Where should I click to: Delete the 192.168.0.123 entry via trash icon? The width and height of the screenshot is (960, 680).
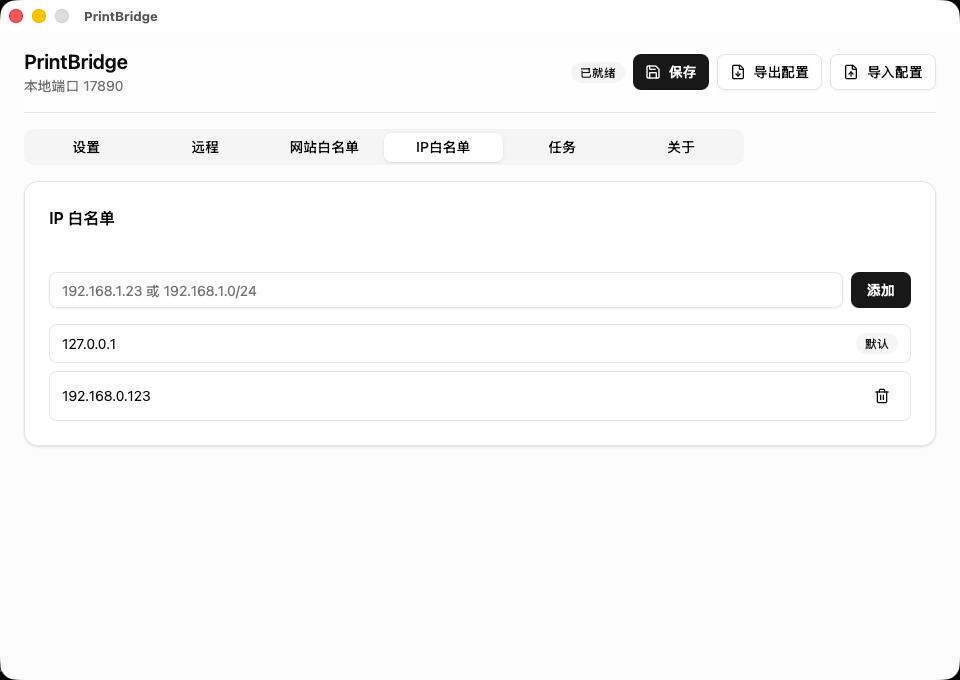click(881, 396)
